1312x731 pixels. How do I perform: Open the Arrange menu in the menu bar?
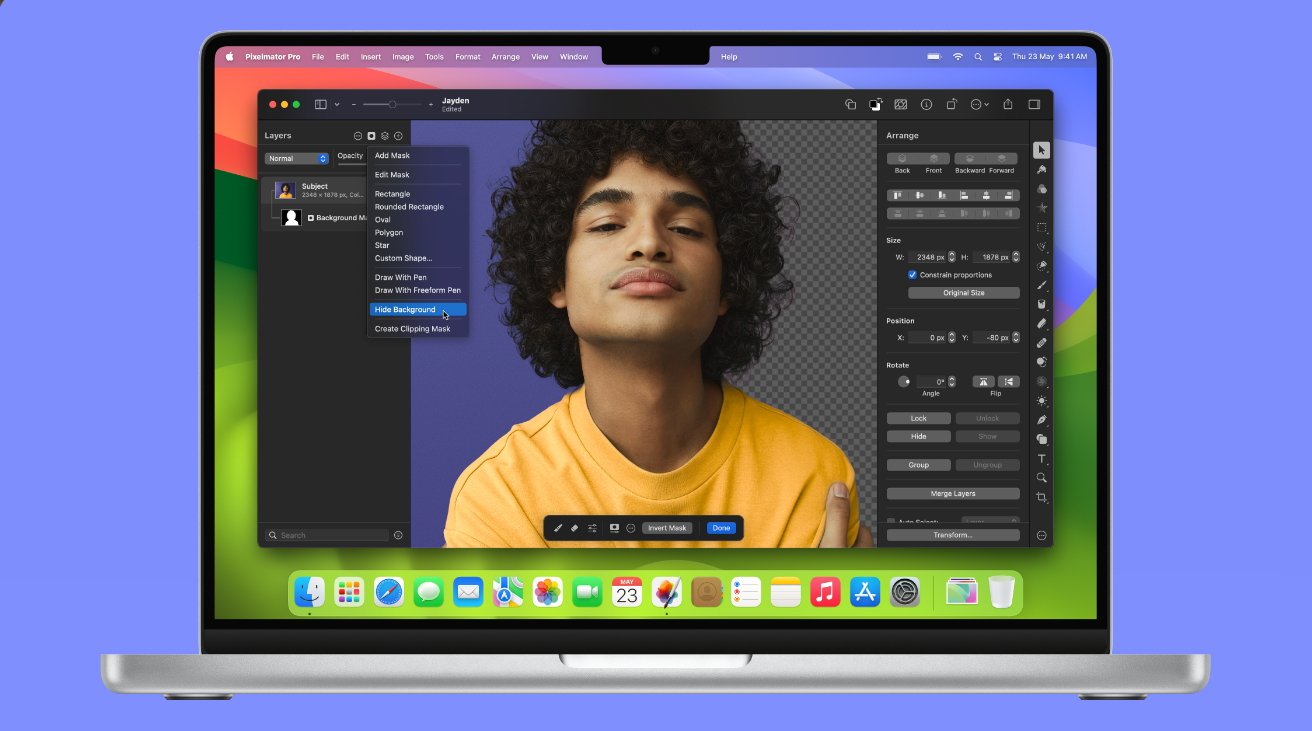point(505,57)
